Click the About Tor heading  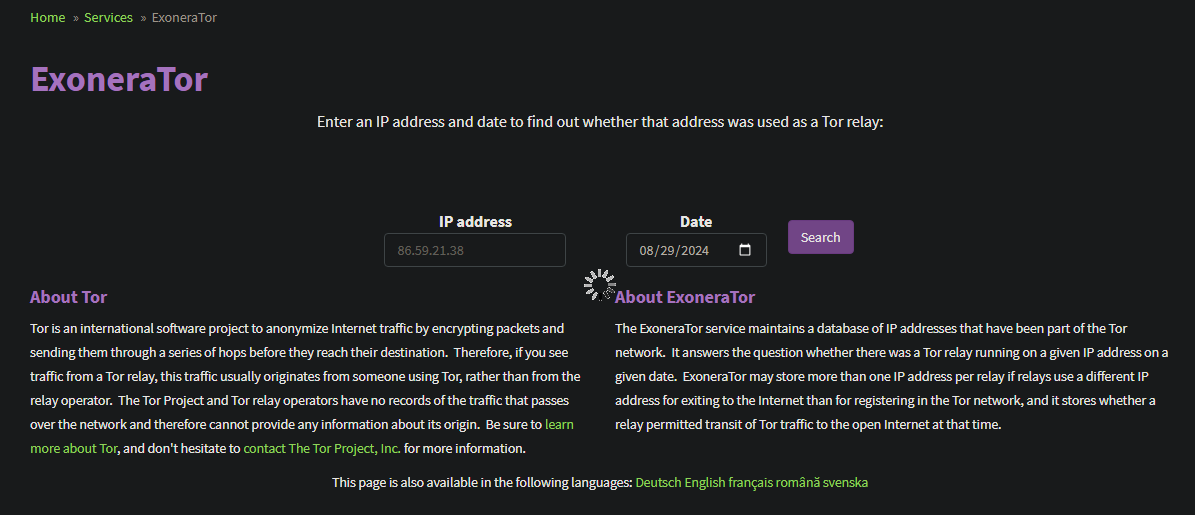68,297
